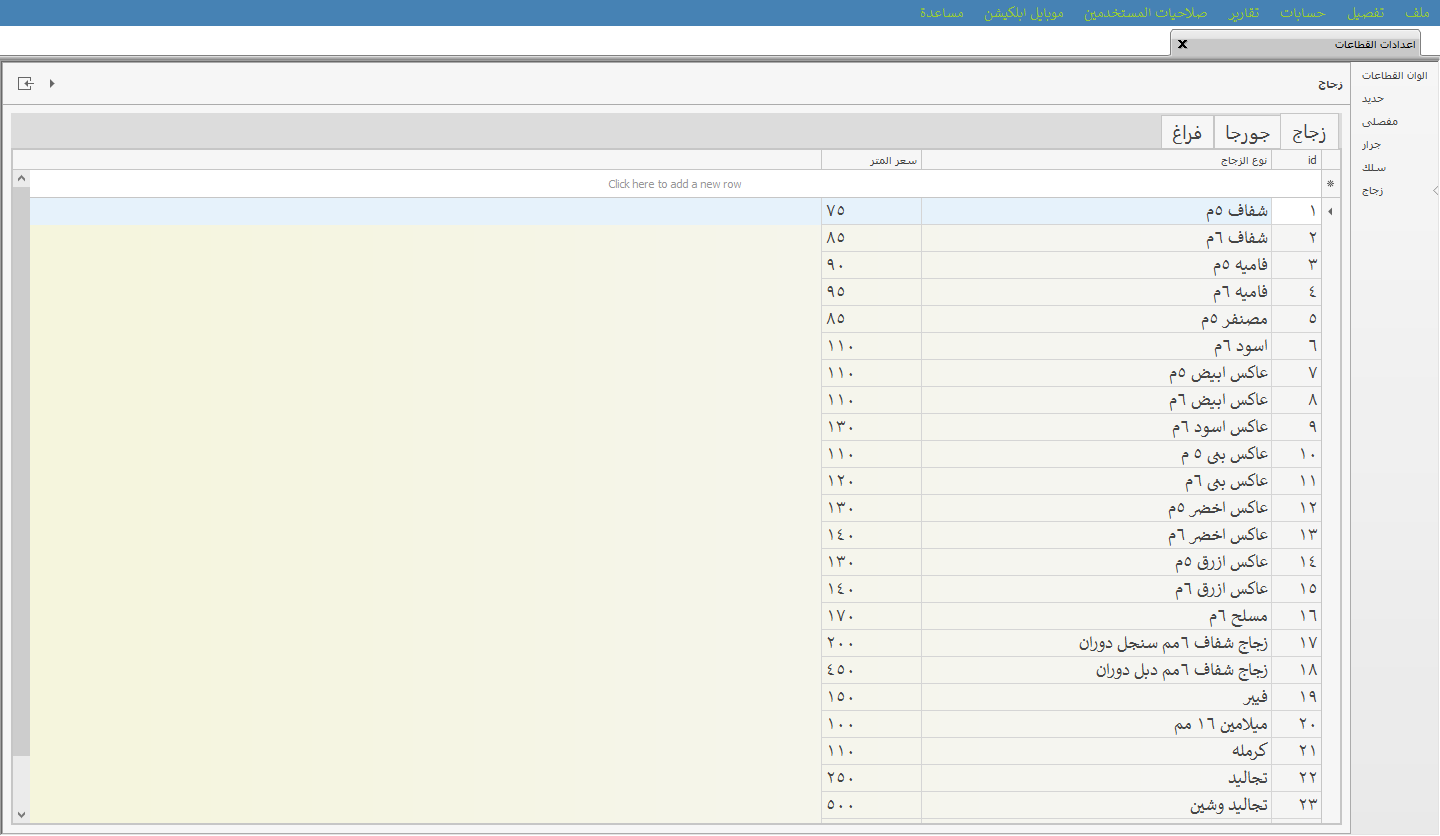Select الوان القطاعات in the side list
This screenshot has width=1440, height=836.
tap(1394, 75)
